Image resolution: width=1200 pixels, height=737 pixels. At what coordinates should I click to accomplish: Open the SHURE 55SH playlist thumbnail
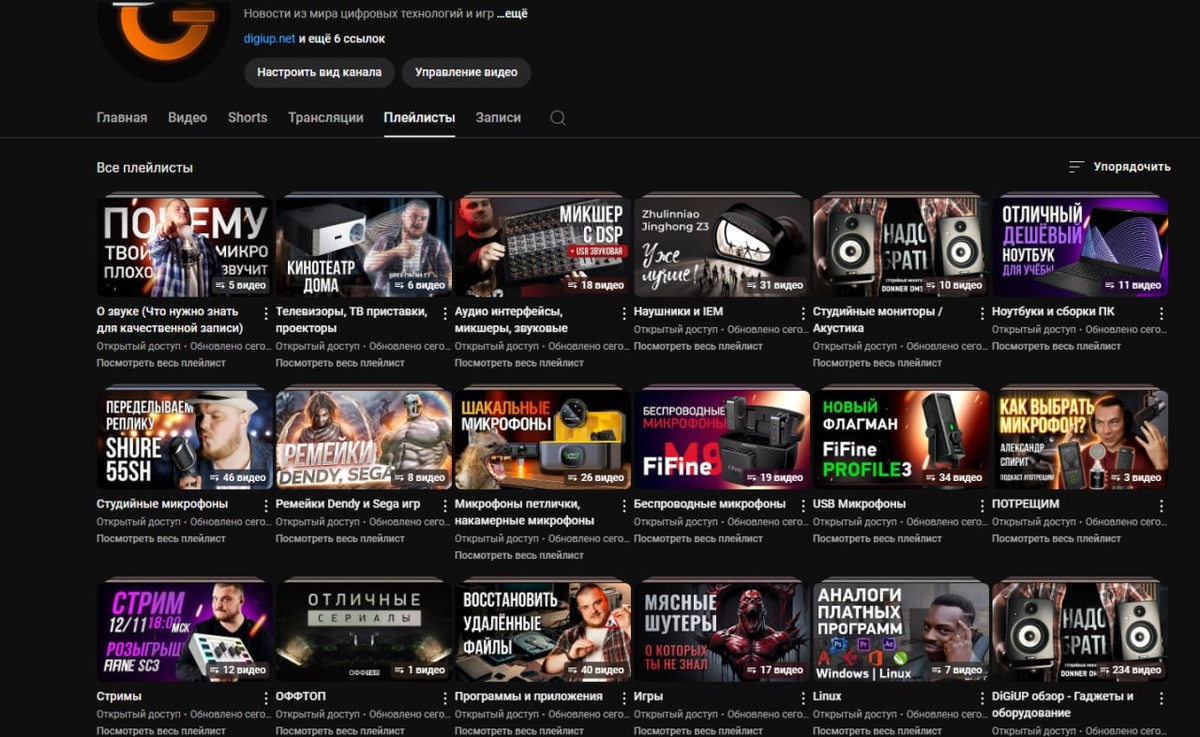click(184, 439)
